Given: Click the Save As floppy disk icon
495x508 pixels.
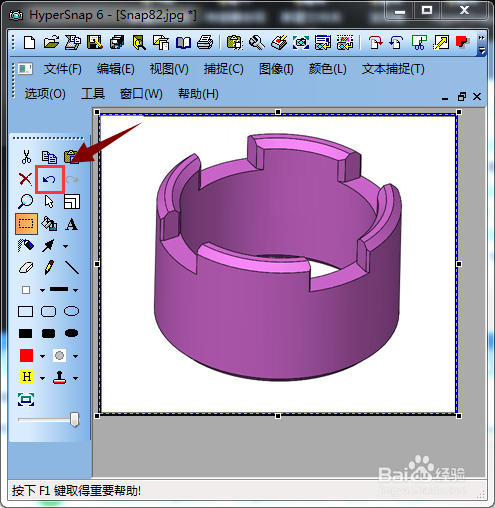Looking at the screenshot, I should [x=95, y=43].
